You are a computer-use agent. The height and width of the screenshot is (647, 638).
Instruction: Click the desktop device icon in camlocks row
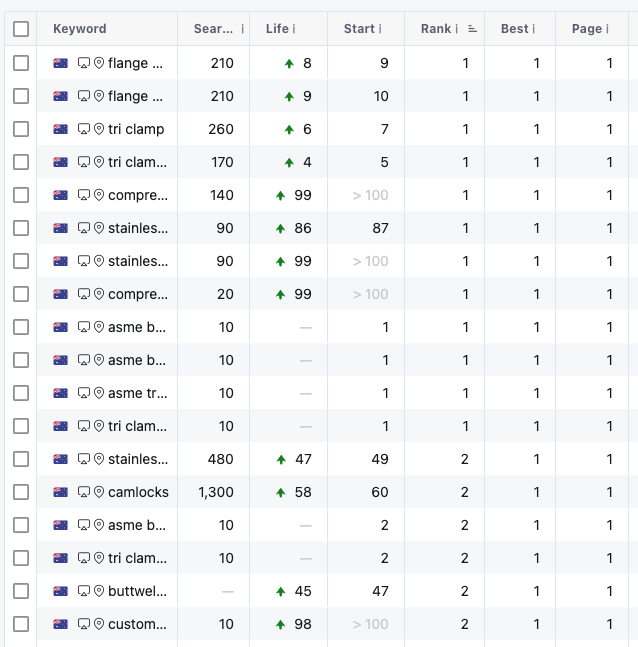pyautogui.click(x=84, y=492)
